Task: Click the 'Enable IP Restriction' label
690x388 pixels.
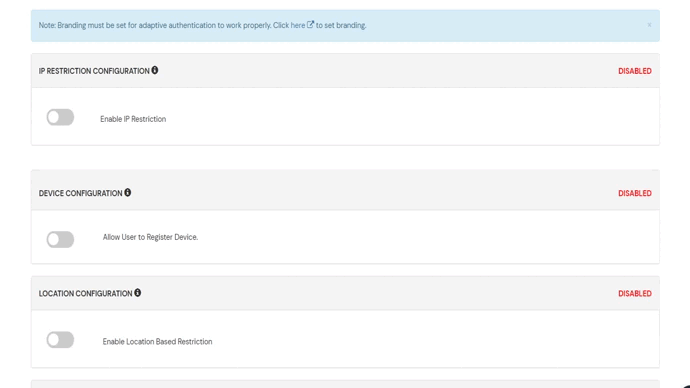Action: point(133,119)
